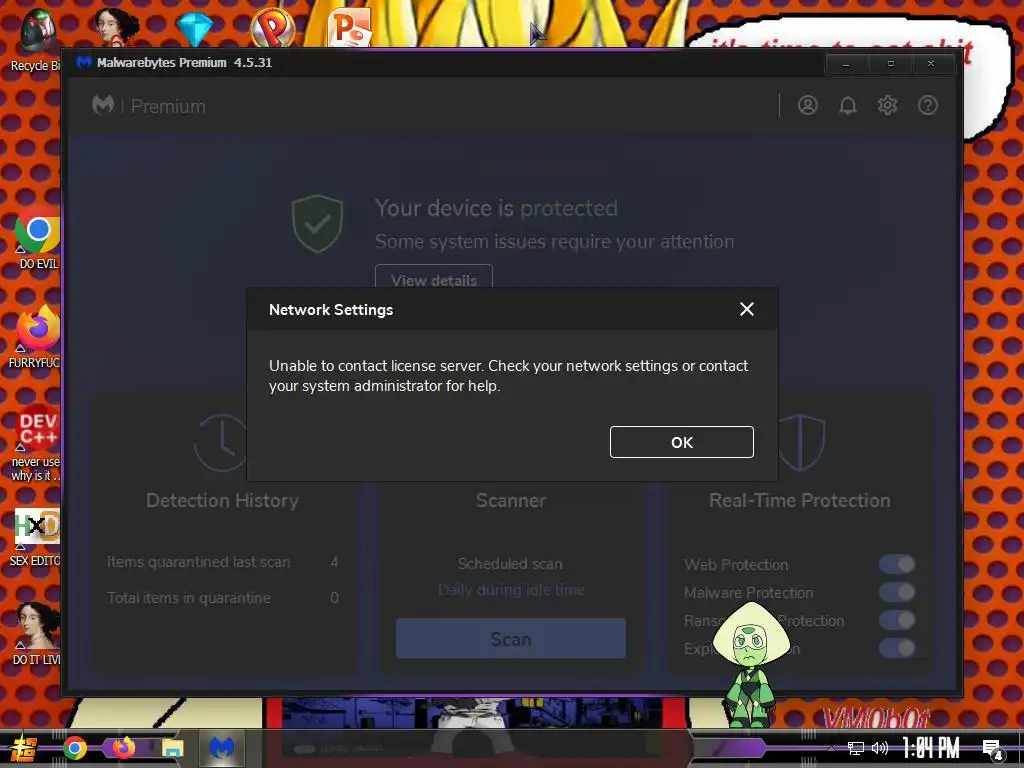Viewport: 1024px width, 768px height.
Task: Open the PowerPoint desktop icon
Action: 350,27
